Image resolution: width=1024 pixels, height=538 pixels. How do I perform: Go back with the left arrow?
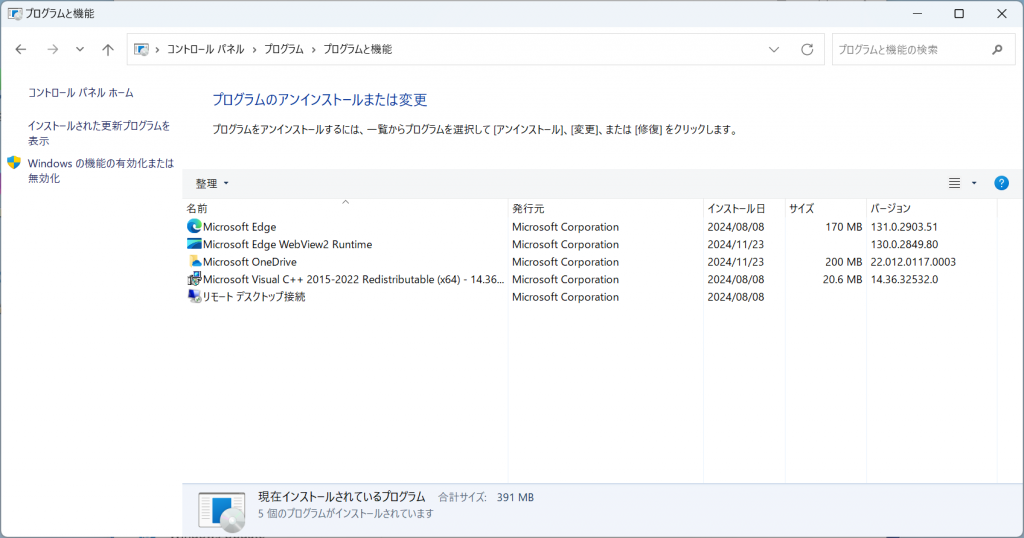coord(21,49)
